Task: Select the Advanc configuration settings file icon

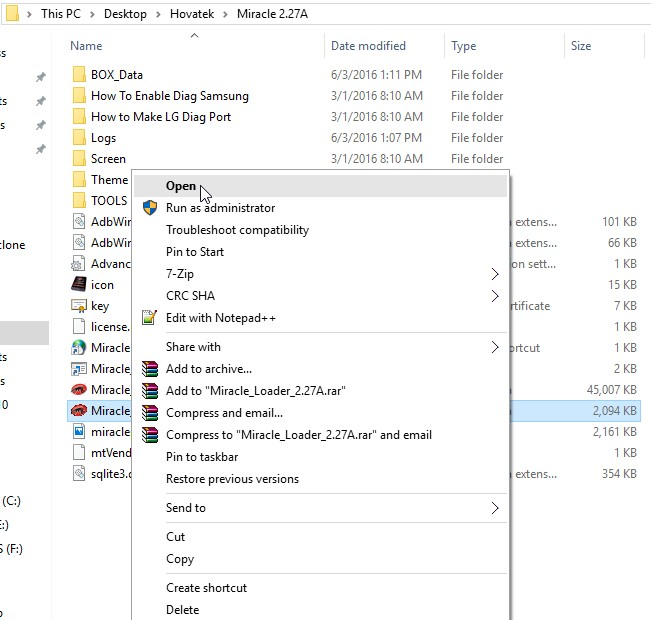Action: [79, 264]
